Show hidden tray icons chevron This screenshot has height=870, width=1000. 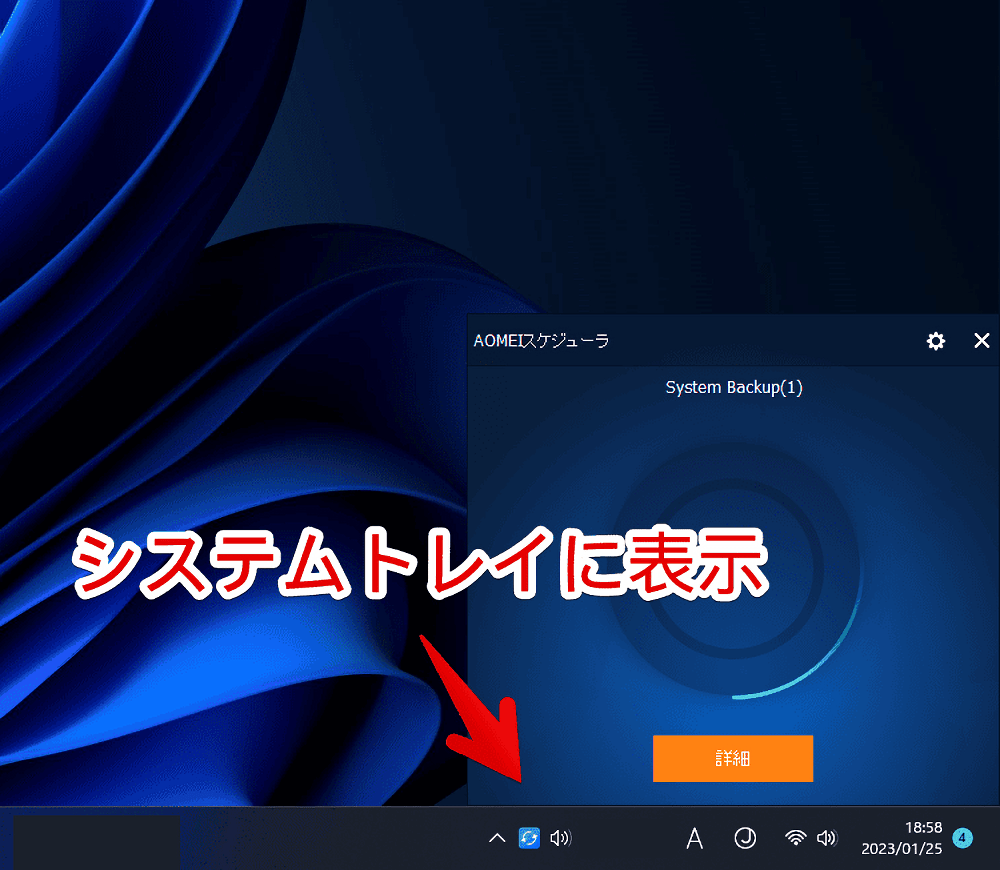(x=497, y=837)
